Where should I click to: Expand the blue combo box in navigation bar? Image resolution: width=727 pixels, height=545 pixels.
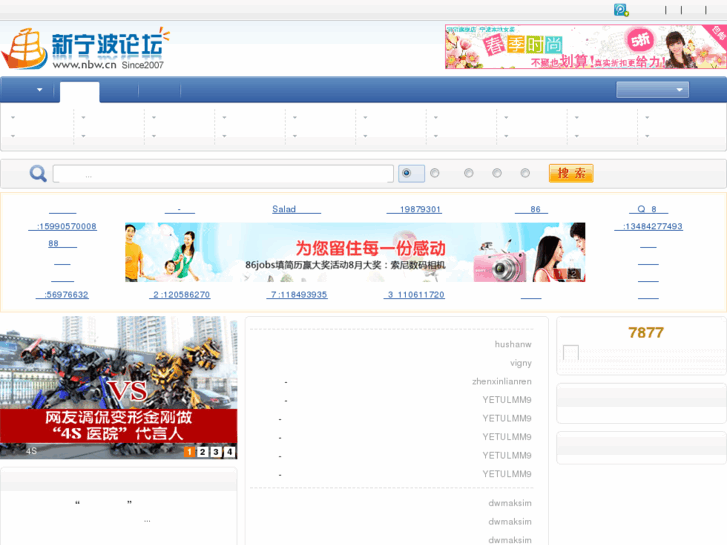click(x=652, y=90)
